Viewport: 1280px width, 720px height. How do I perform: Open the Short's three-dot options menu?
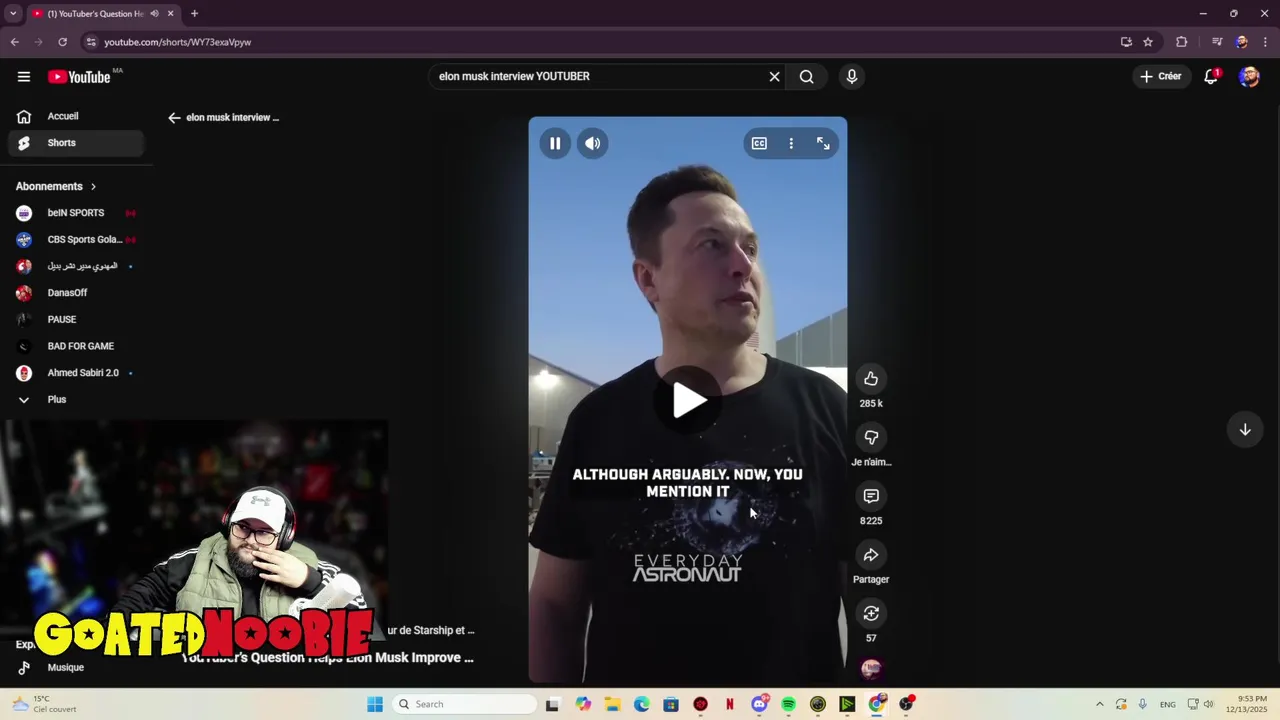click(x=791, y=143)
